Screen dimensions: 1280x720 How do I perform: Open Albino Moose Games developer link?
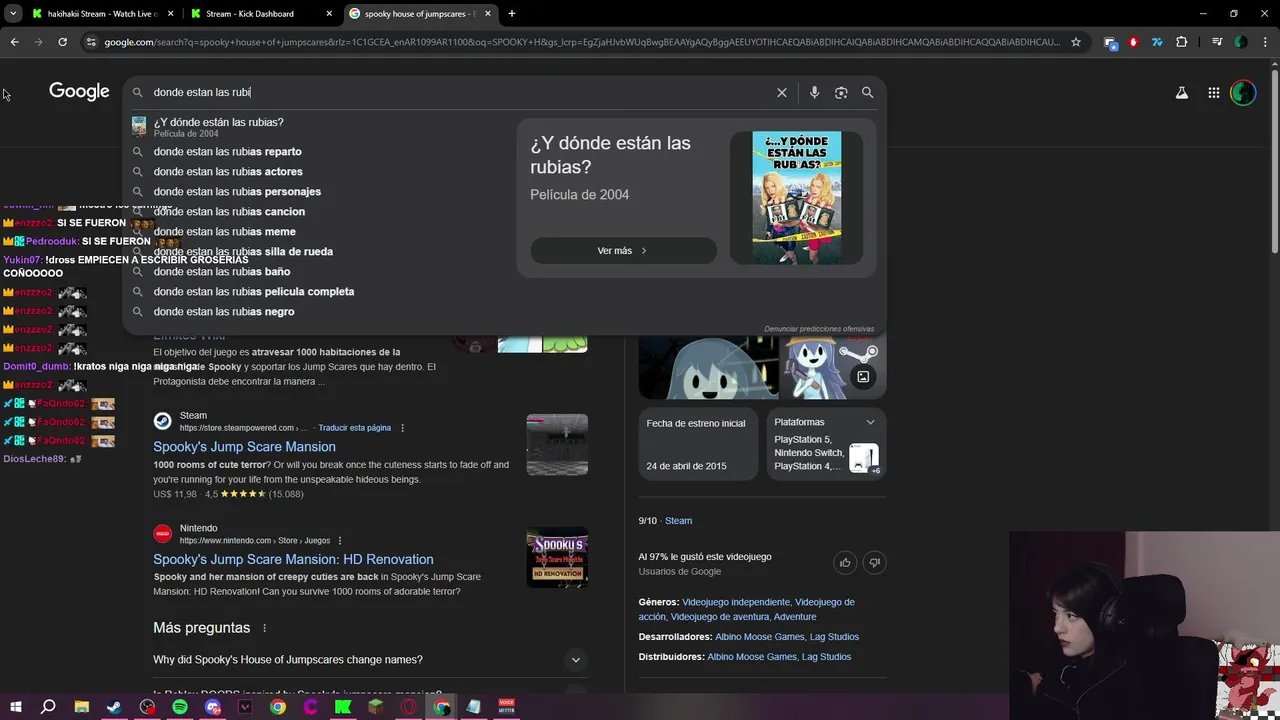(760, 637)
